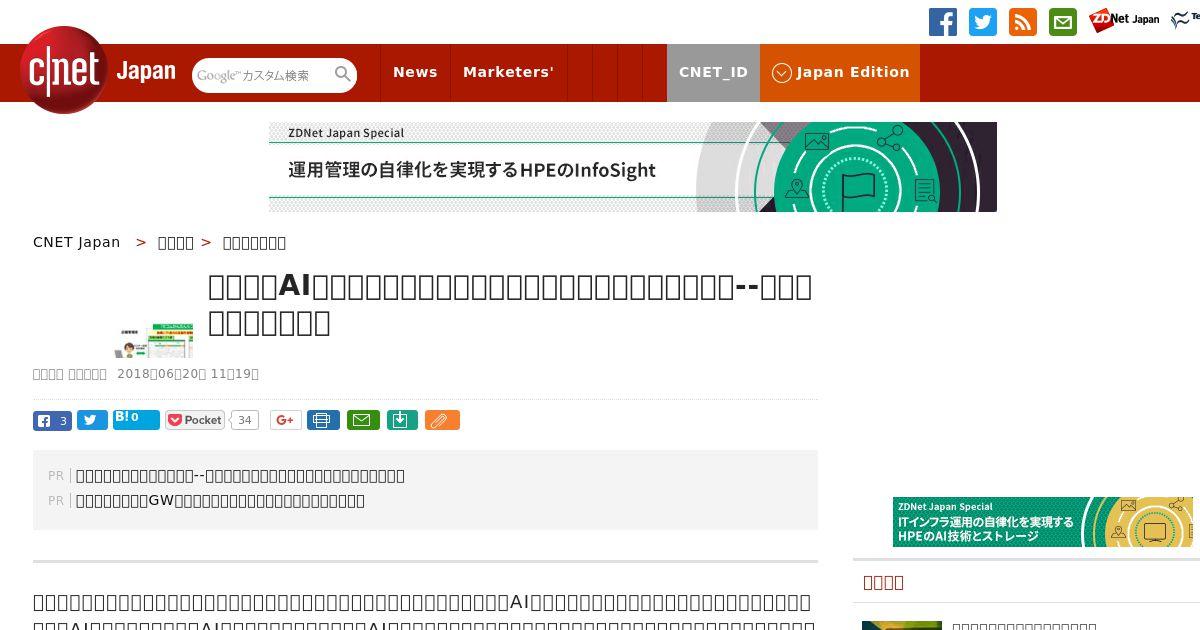Open the article thumbnail image
Viewport: 1200px width, 630px height.
pyautogui.click(x=154, y=340)
